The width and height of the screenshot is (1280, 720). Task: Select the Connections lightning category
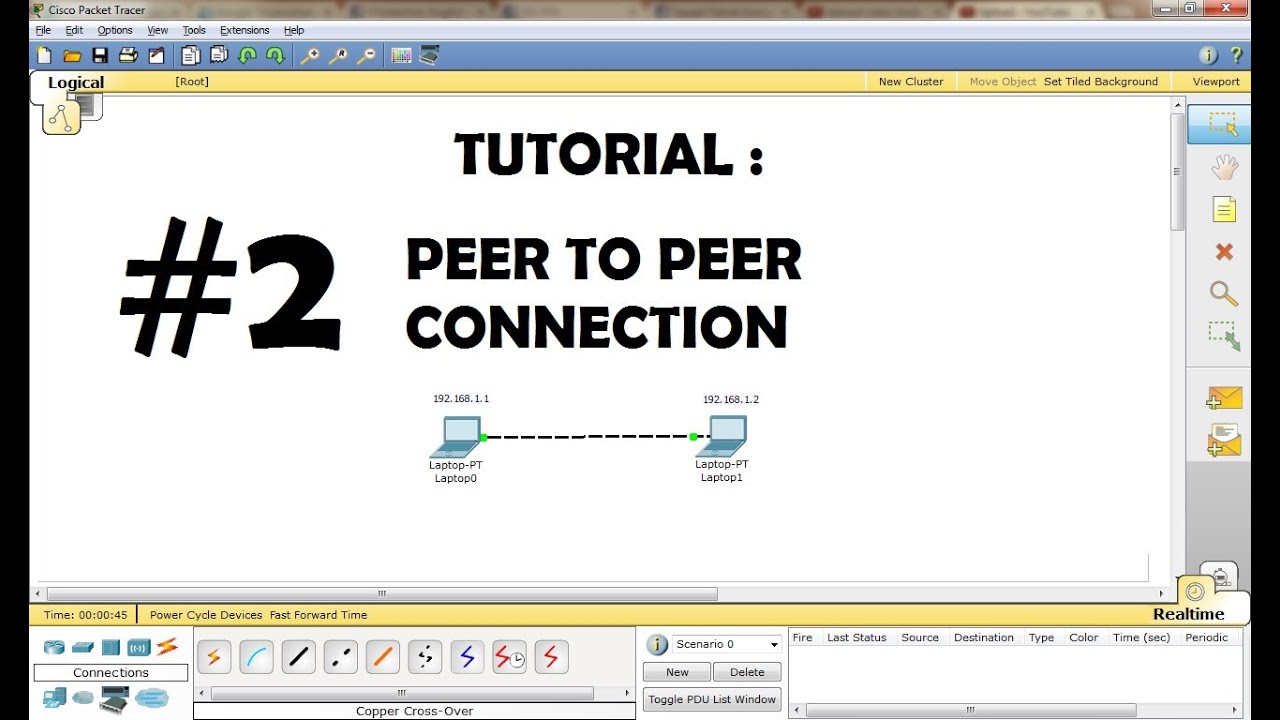167,646
